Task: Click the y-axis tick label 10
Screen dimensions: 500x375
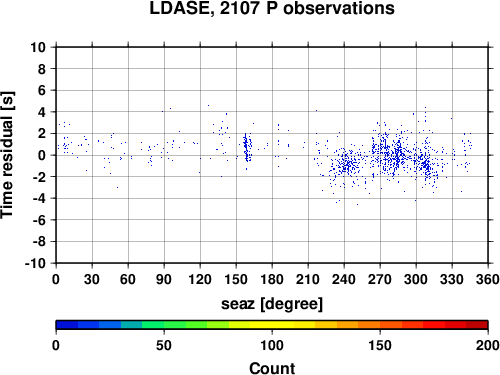Action: [x=38, y=47]
